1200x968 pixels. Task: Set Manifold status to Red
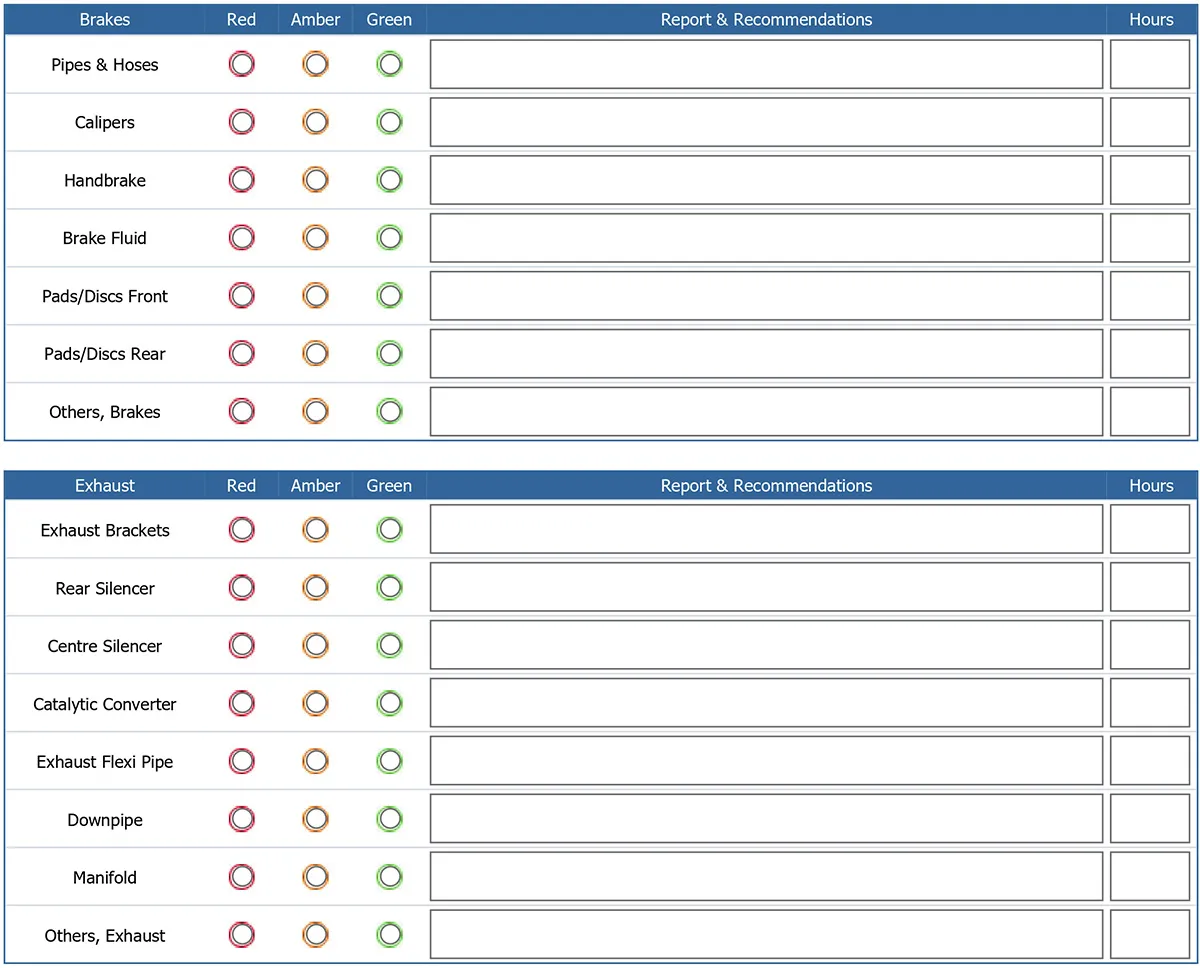[241, 878]
